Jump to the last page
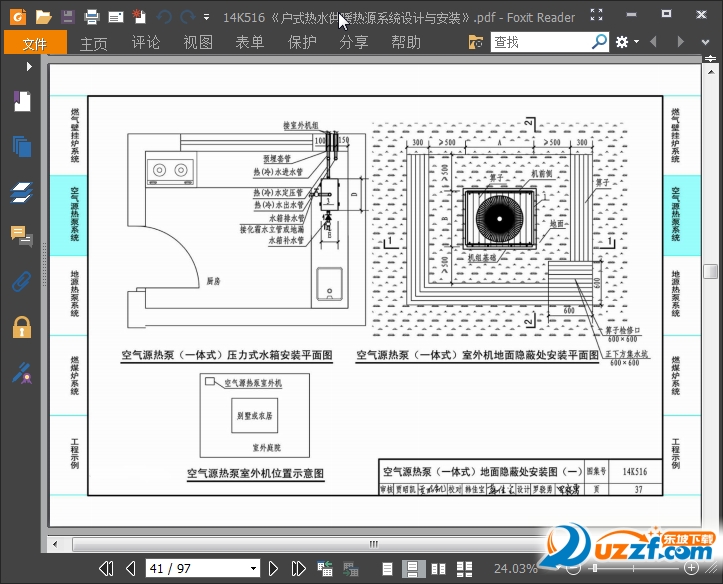 (x=298, y=568)
